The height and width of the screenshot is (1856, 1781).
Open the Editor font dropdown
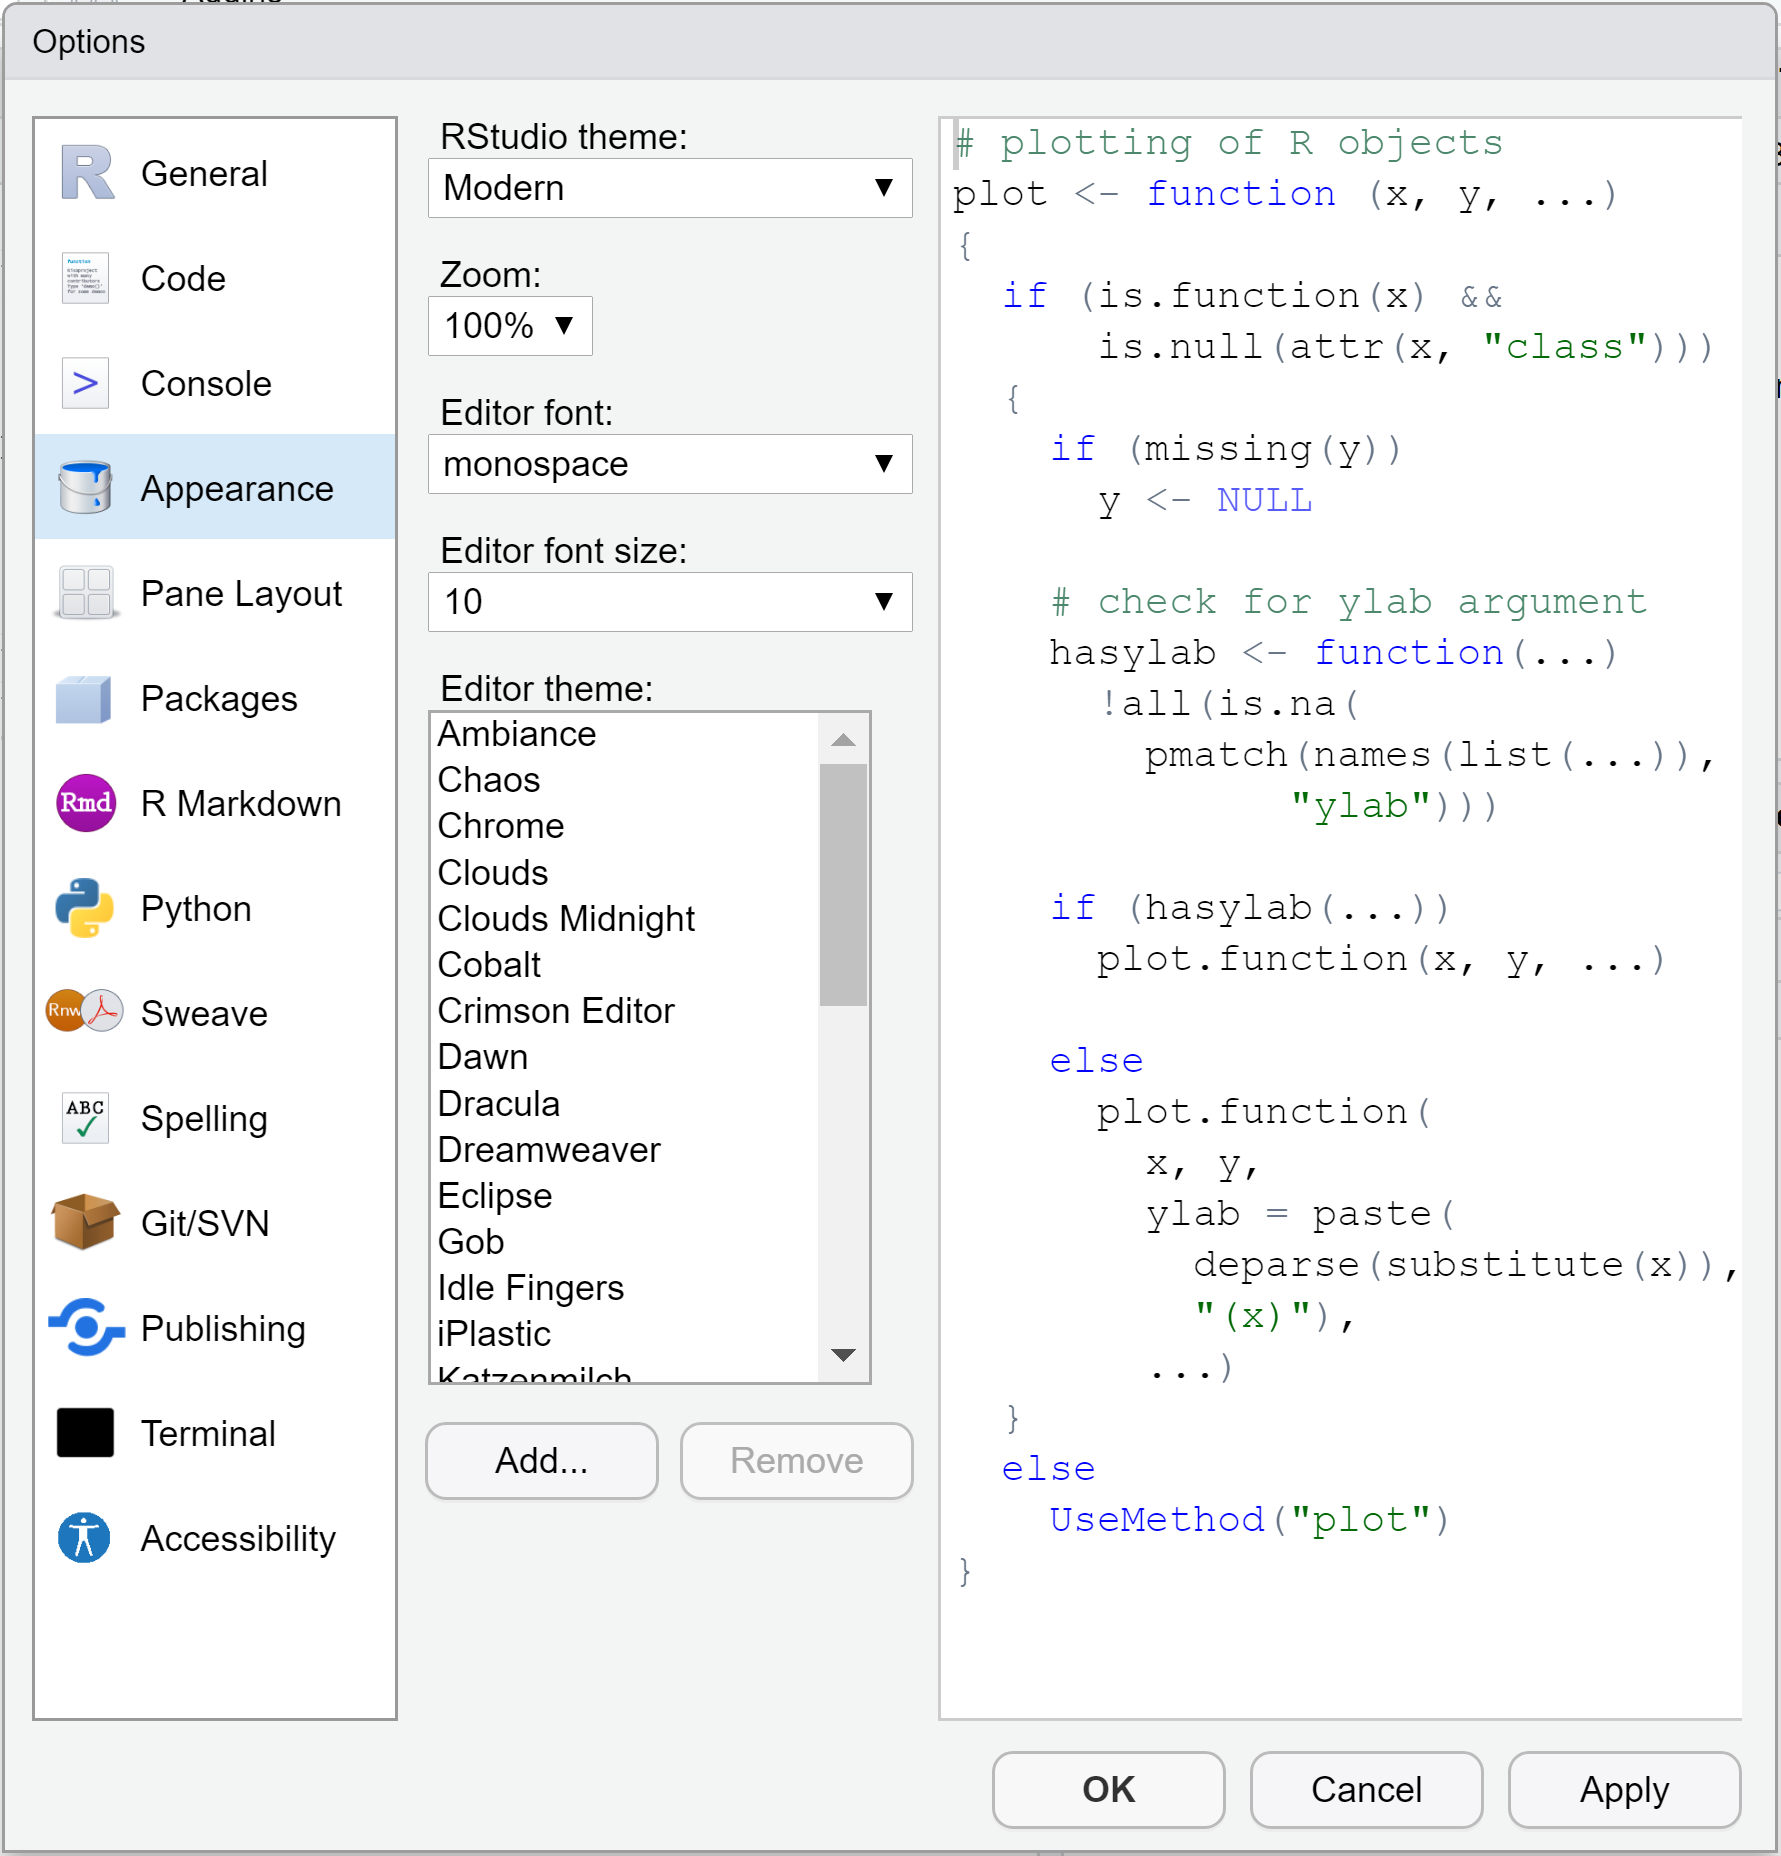pos(670,464)
